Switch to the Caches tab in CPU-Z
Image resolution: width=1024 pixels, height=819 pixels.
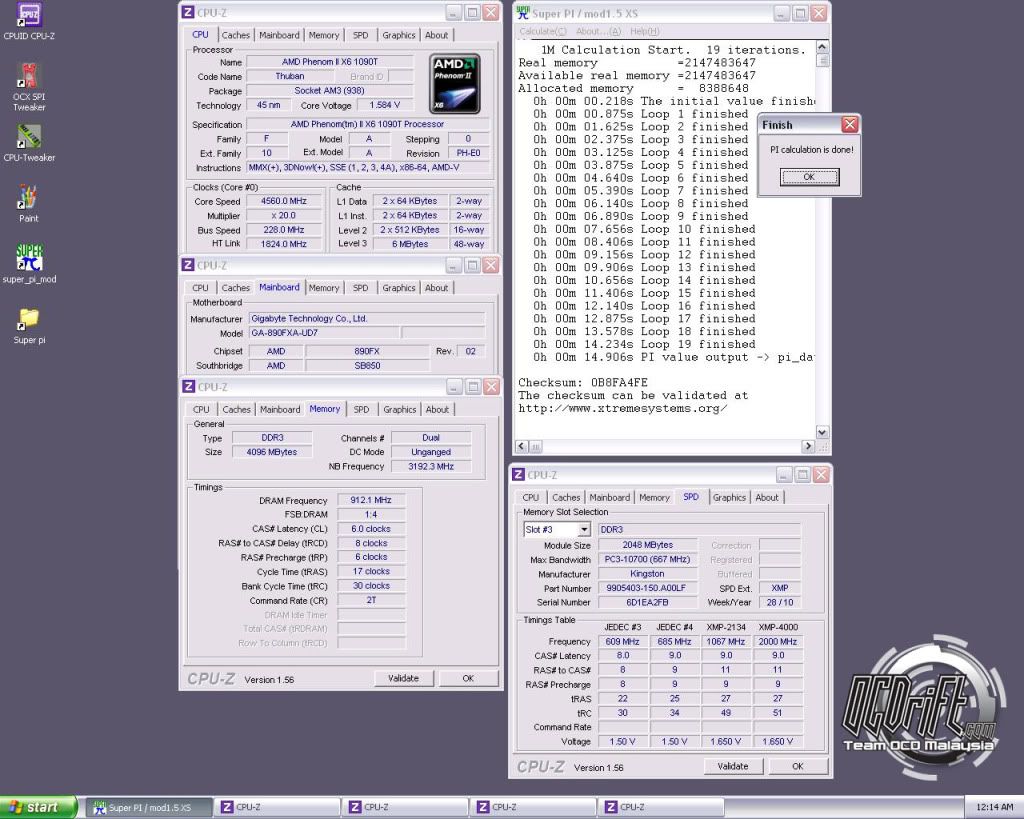click(x=236, y=34)
